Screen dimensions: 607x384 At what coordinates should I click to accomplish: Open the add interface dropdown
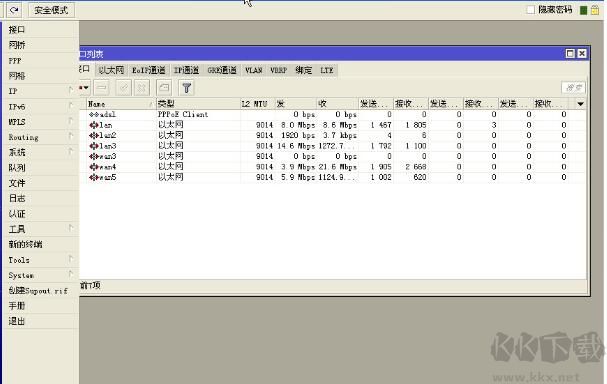coord(84,88)
